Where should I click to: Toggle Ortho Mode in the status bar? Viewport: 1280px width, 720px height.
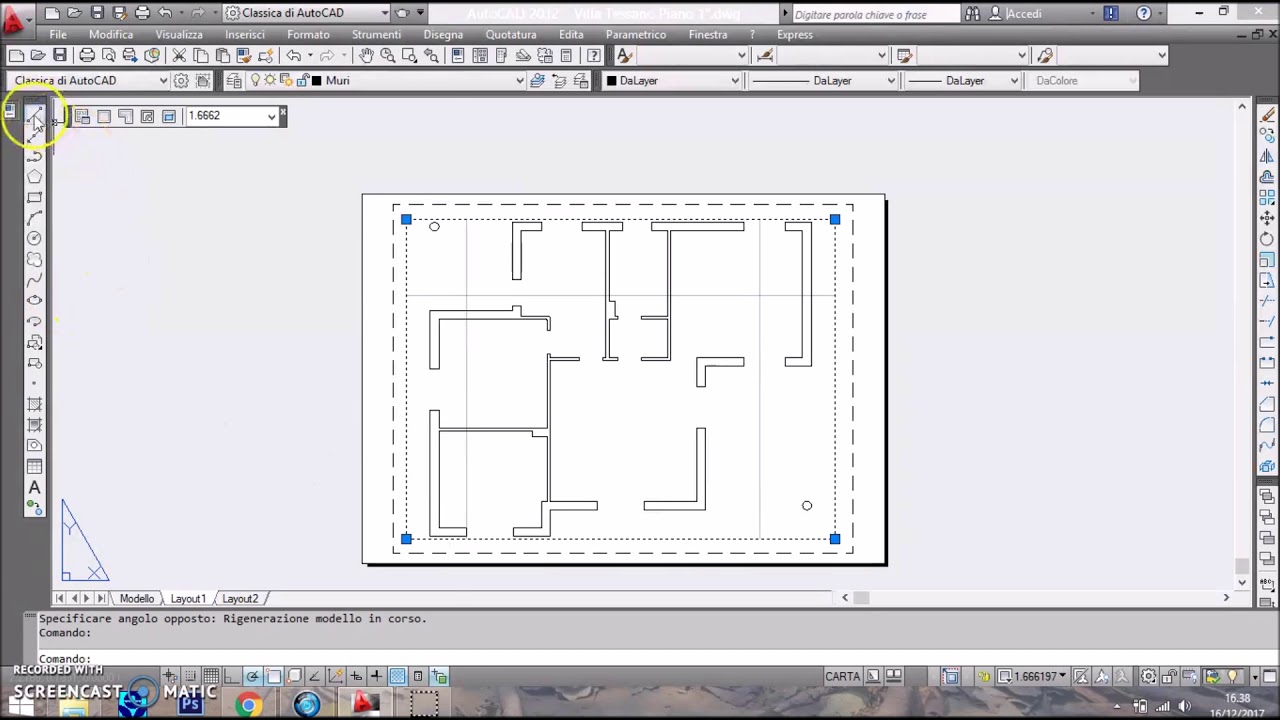point(232,676)
